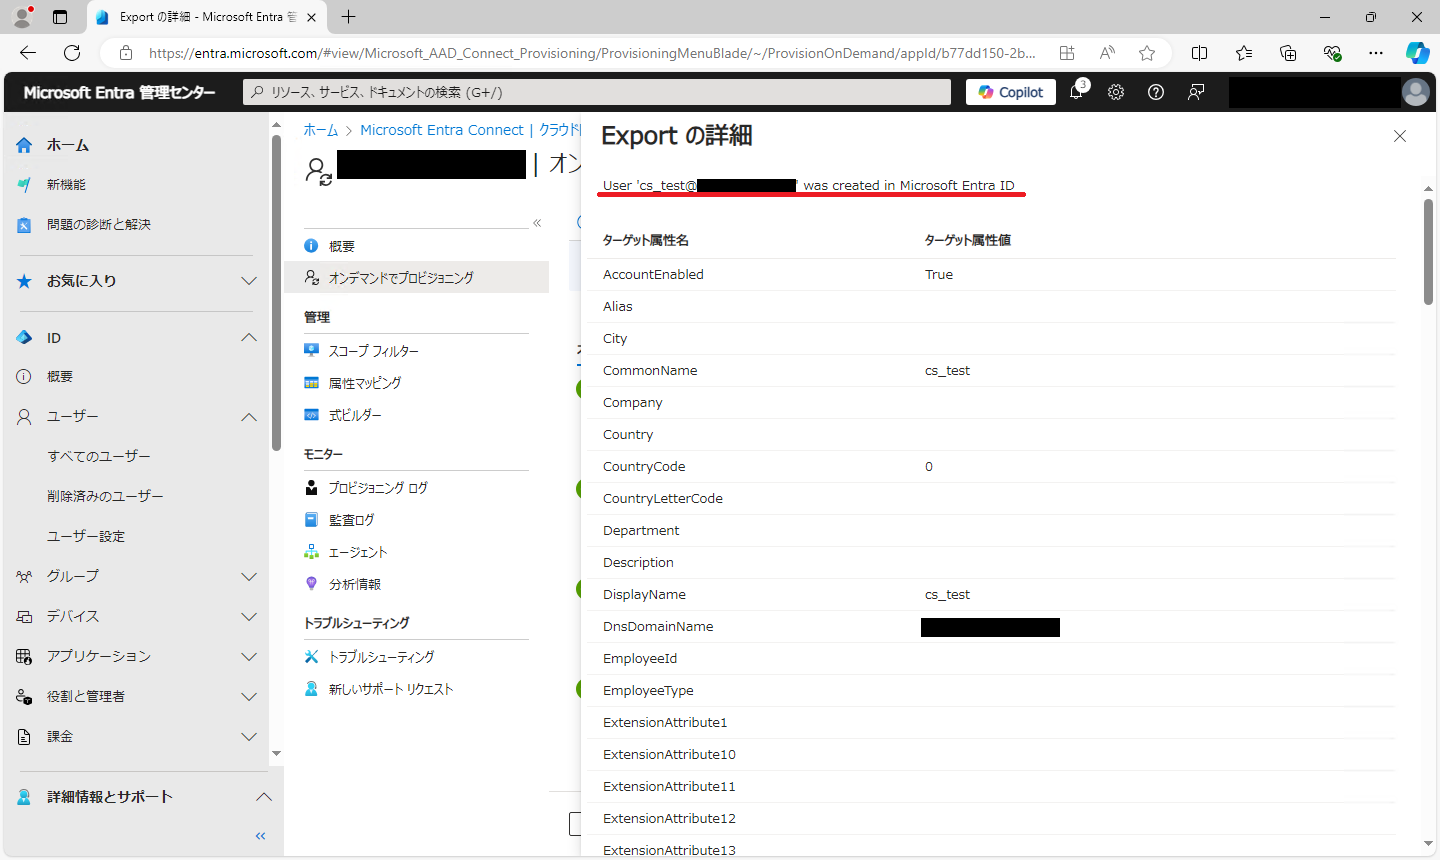Screen dimensions: 1440x860
Task: Expand the デバイス section chevron
Action: pyautogui.click(x=249, y=617)
